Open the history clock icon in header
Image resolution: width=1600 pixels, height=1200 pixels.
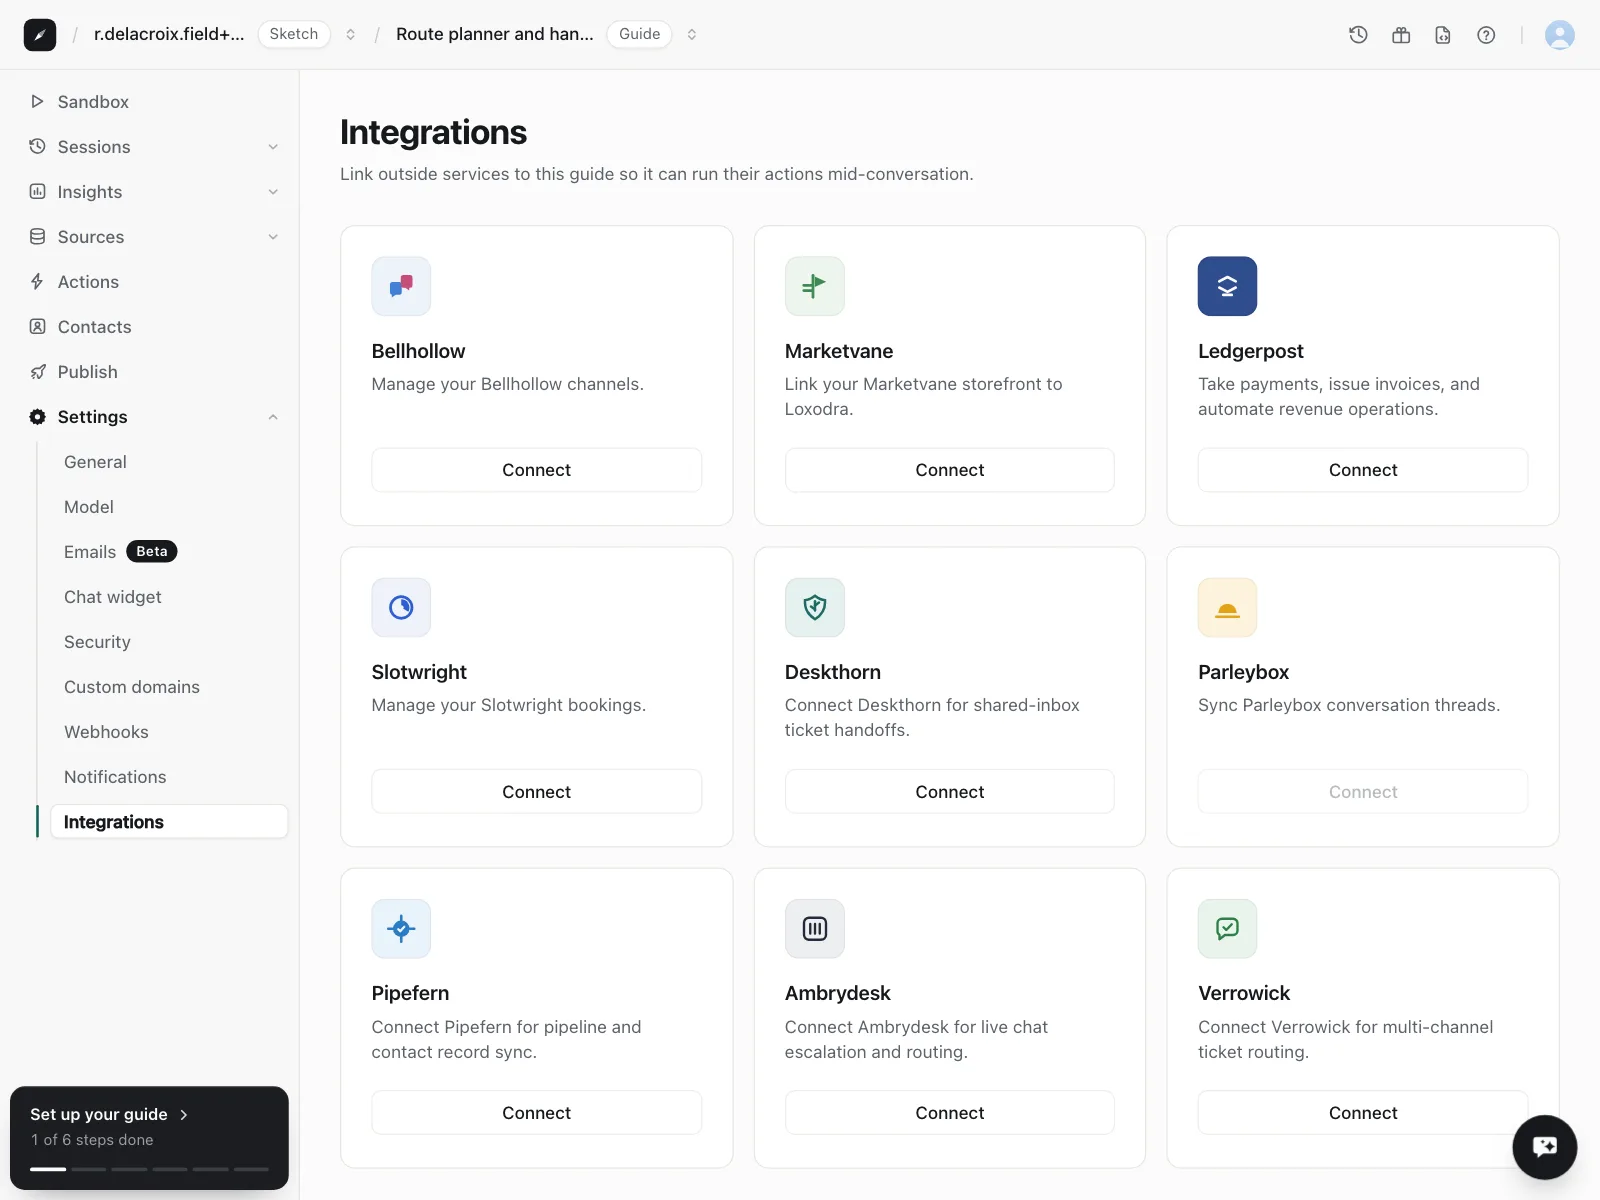tap(1358, 35)
